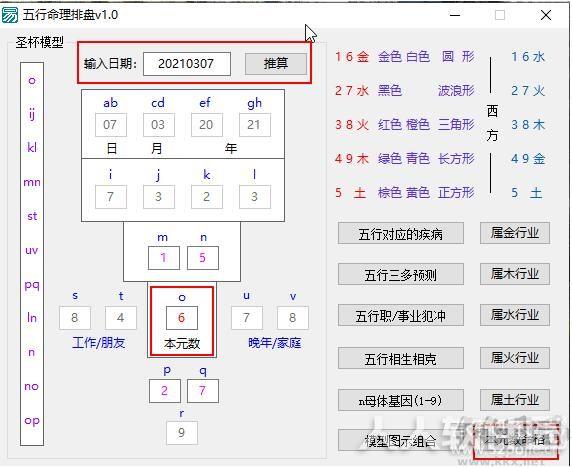Select the 'mn' entry in left list
The width and height of the screenshot is (572, 468).
[x=32, y=182]
